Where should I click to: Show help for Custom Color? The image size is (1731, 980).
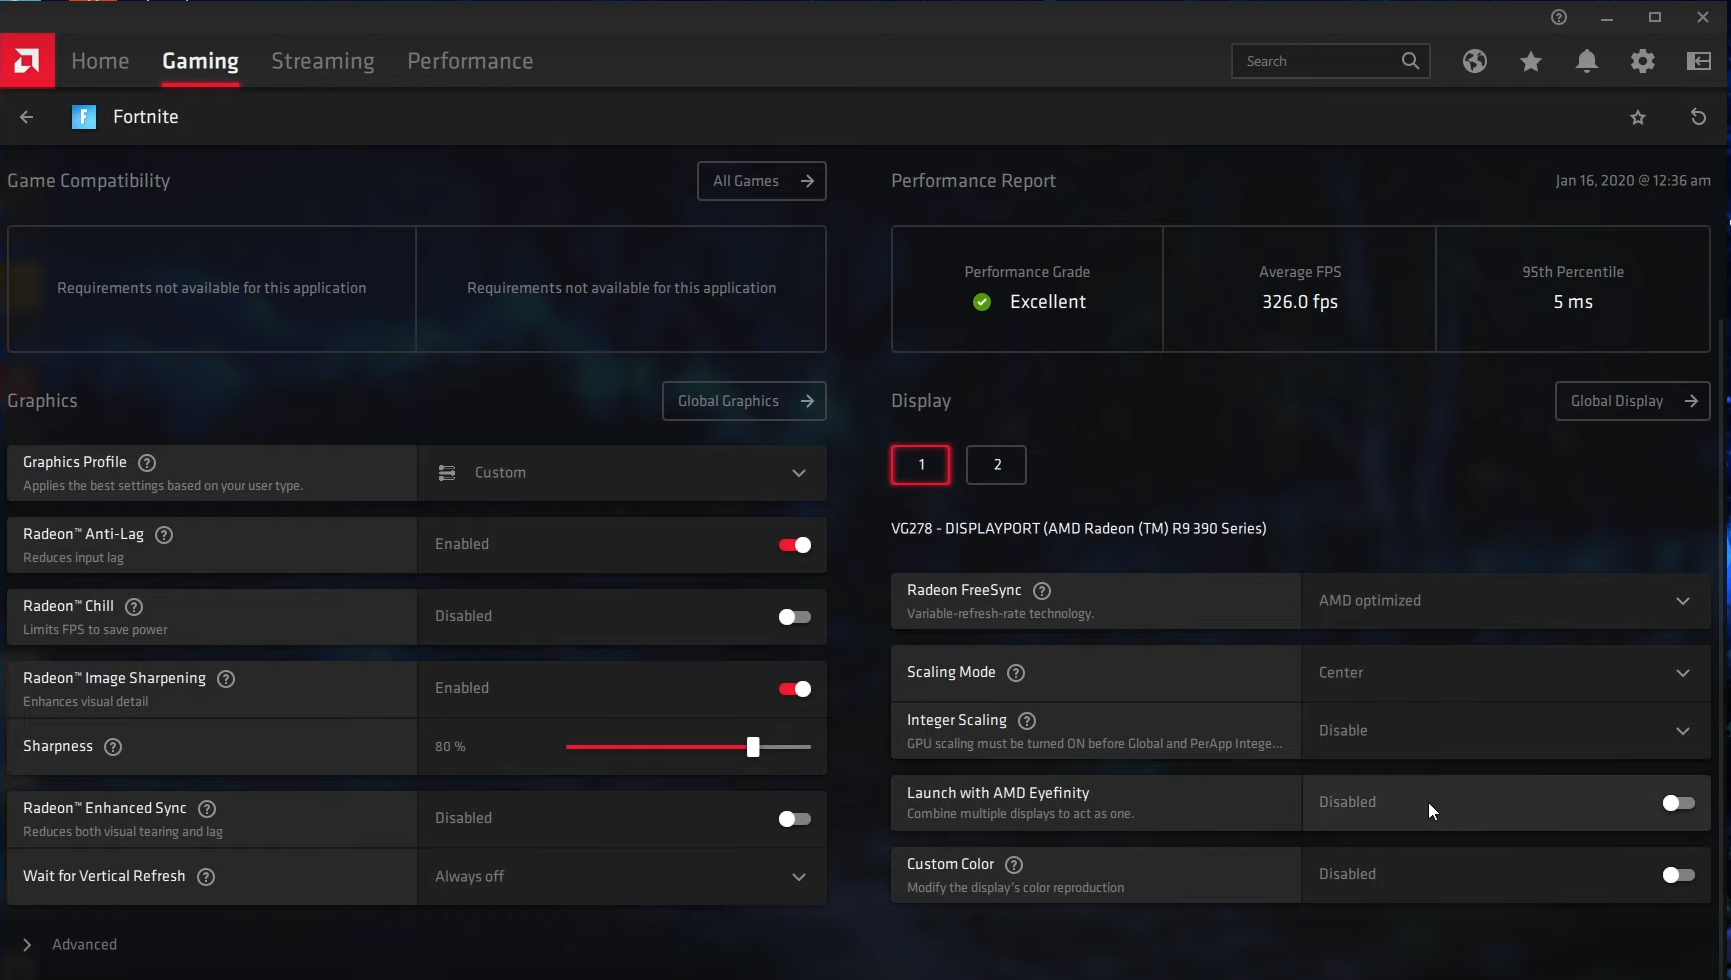coord(1014,865)
